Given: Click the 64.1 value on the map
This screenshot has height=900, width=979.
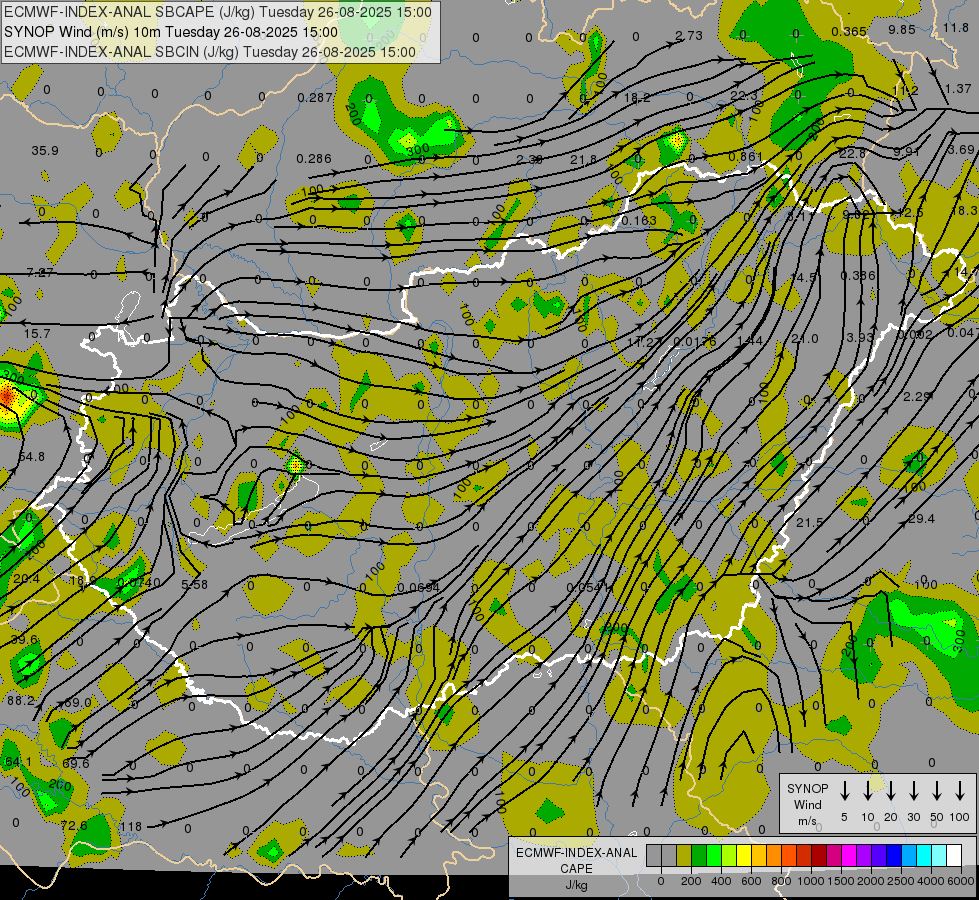Looking at the screenshot, I should click(18, 761).
